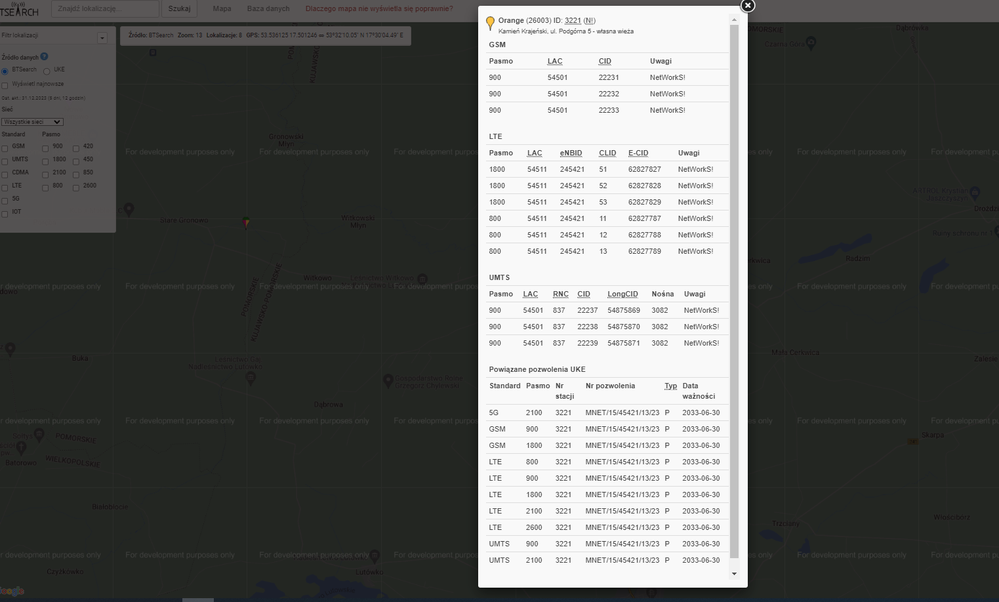999x602 pixels.
Task: Click the Znajdź lokalizację search field
Action: click(x=106, y=8)
